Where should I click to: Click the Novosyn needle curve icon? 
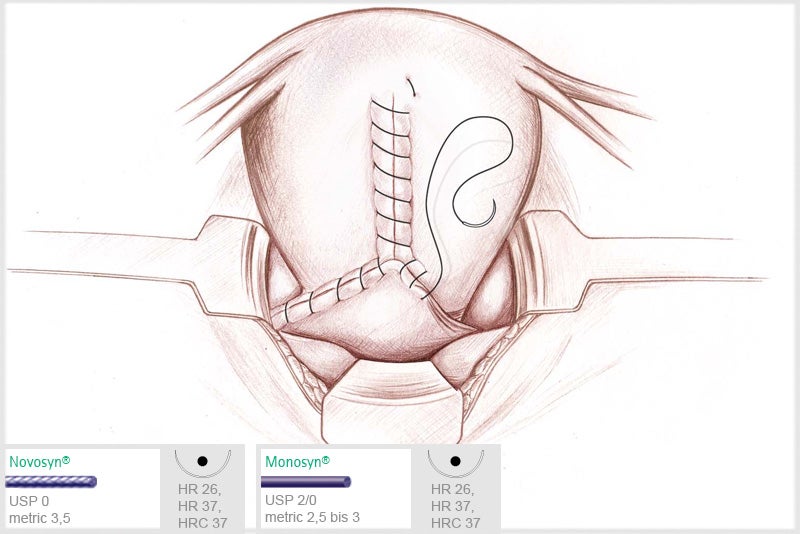point(203,462)
